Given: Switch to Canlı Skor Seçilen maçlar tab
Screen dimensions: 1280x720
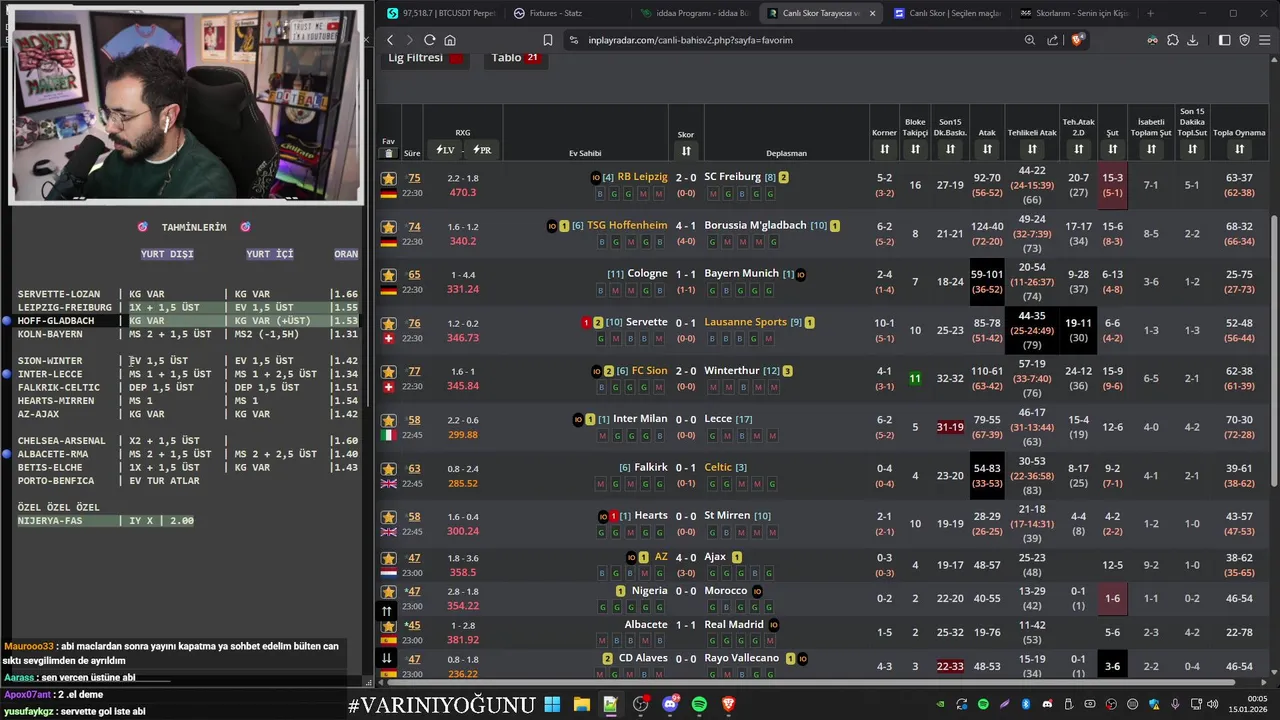Looking at the screenshot, I should point(950,13).
